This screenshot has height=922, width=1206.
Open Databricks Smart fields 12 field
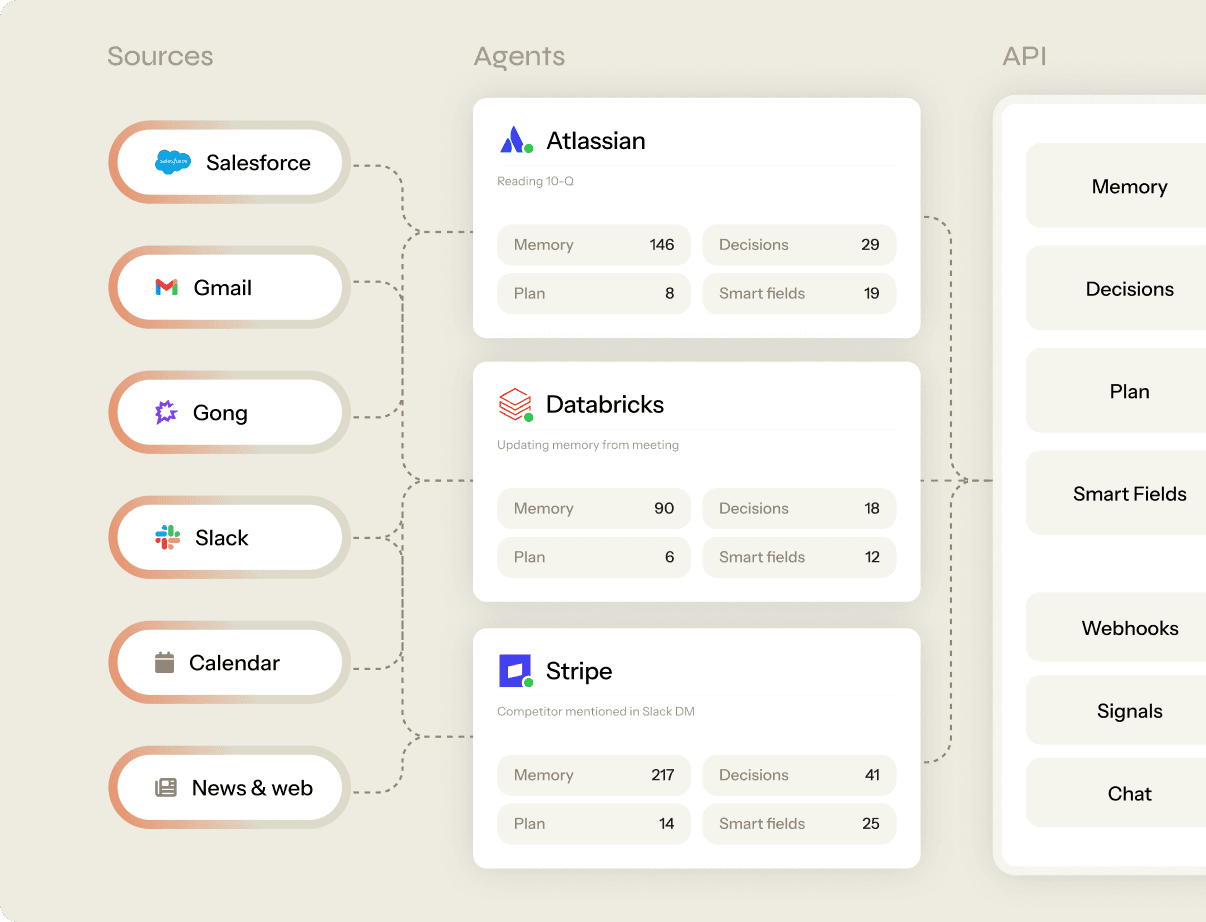coord(799,558)
